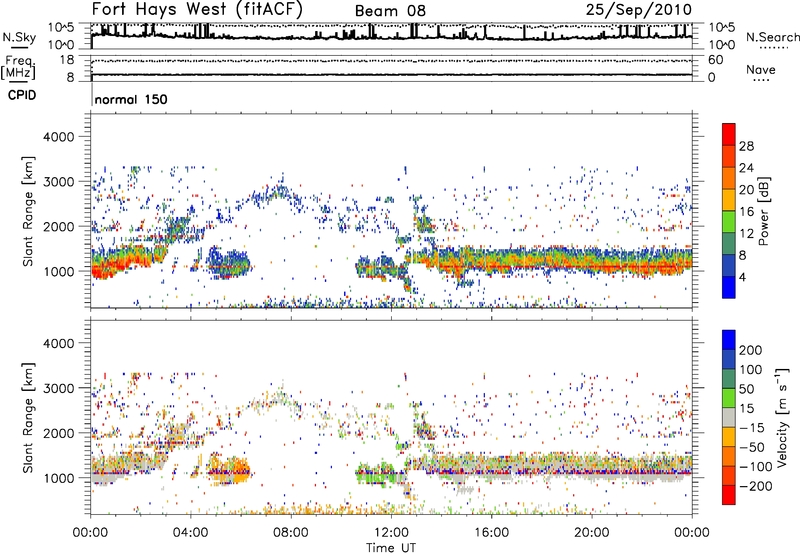
Task: Click the 'Beam 08' label
Action: point(390,11)
